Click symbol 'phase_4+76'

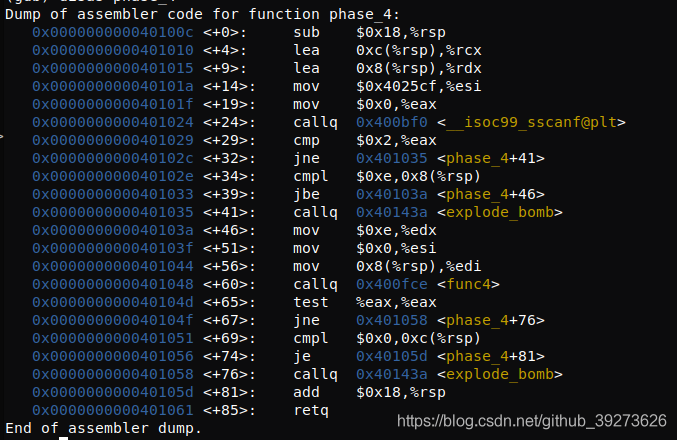point(490,320)
